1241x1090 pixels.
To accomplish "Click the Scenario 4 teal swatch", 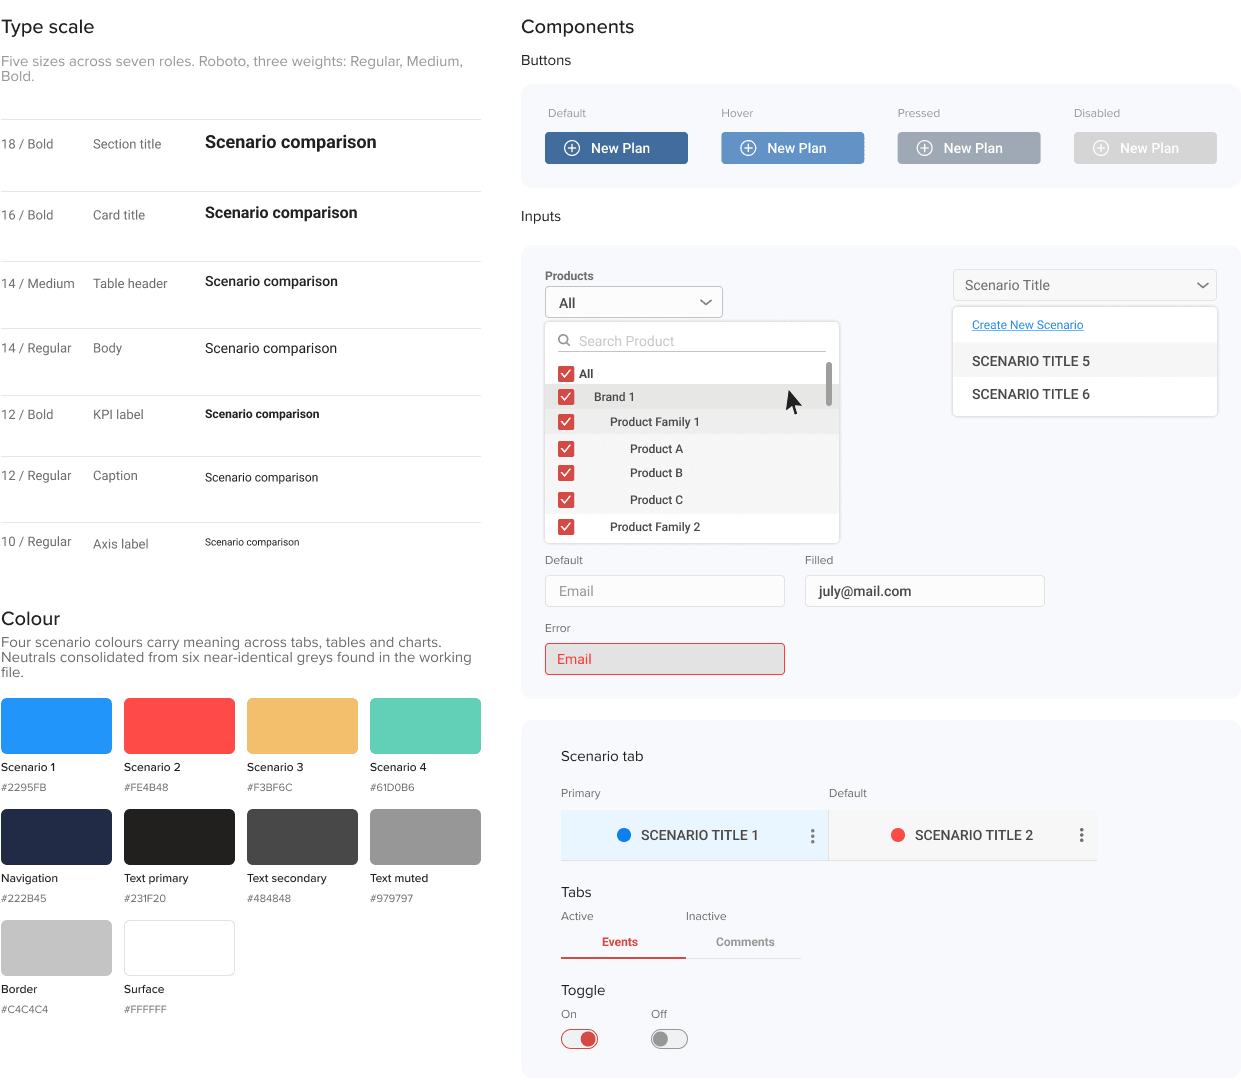I will 425,726.
